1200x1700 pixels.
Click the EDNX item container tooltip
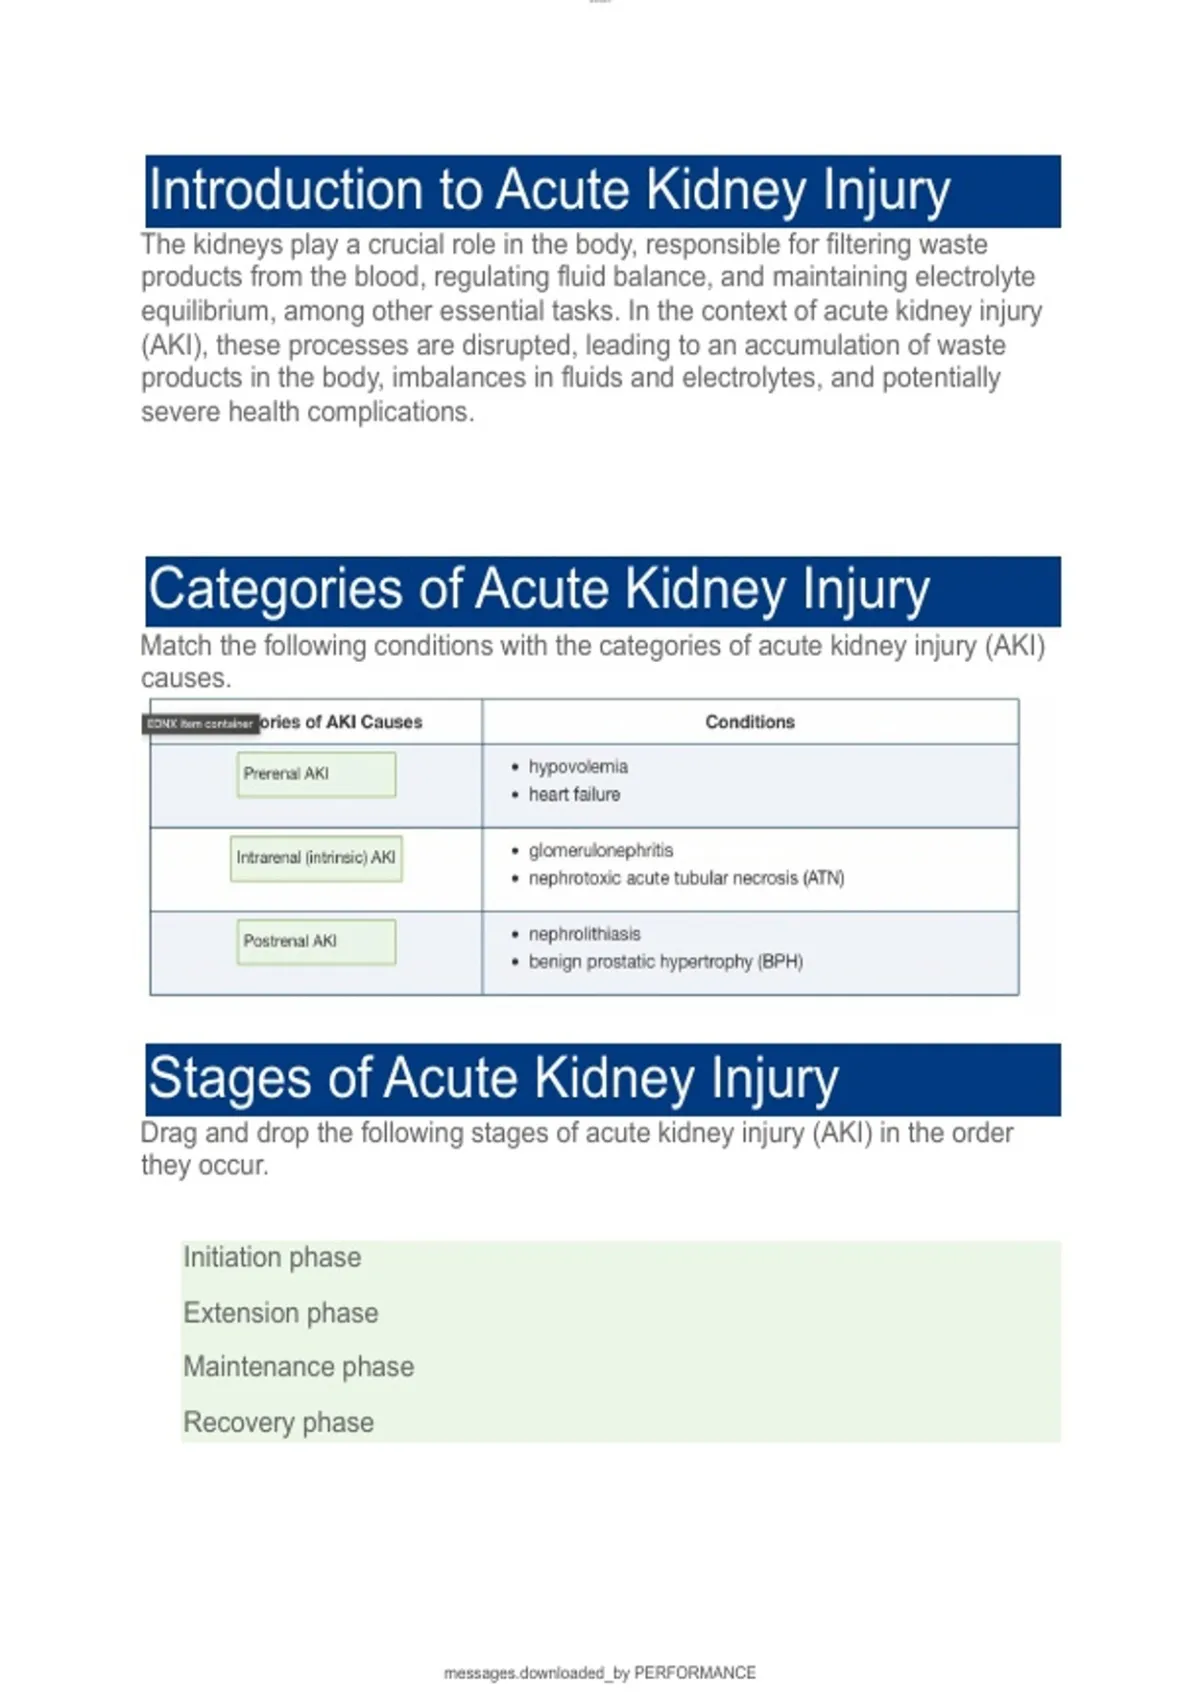pyautogui.click(x=201, y=723)
